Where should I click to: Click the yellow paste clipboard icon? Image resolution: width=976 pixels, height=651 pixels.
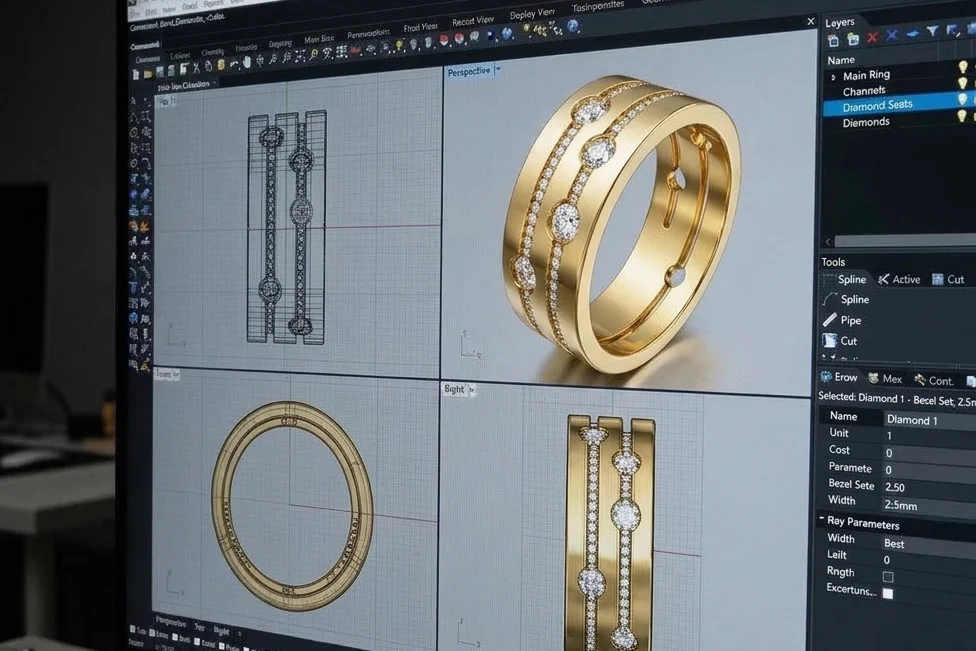click(x=220, y=65)
